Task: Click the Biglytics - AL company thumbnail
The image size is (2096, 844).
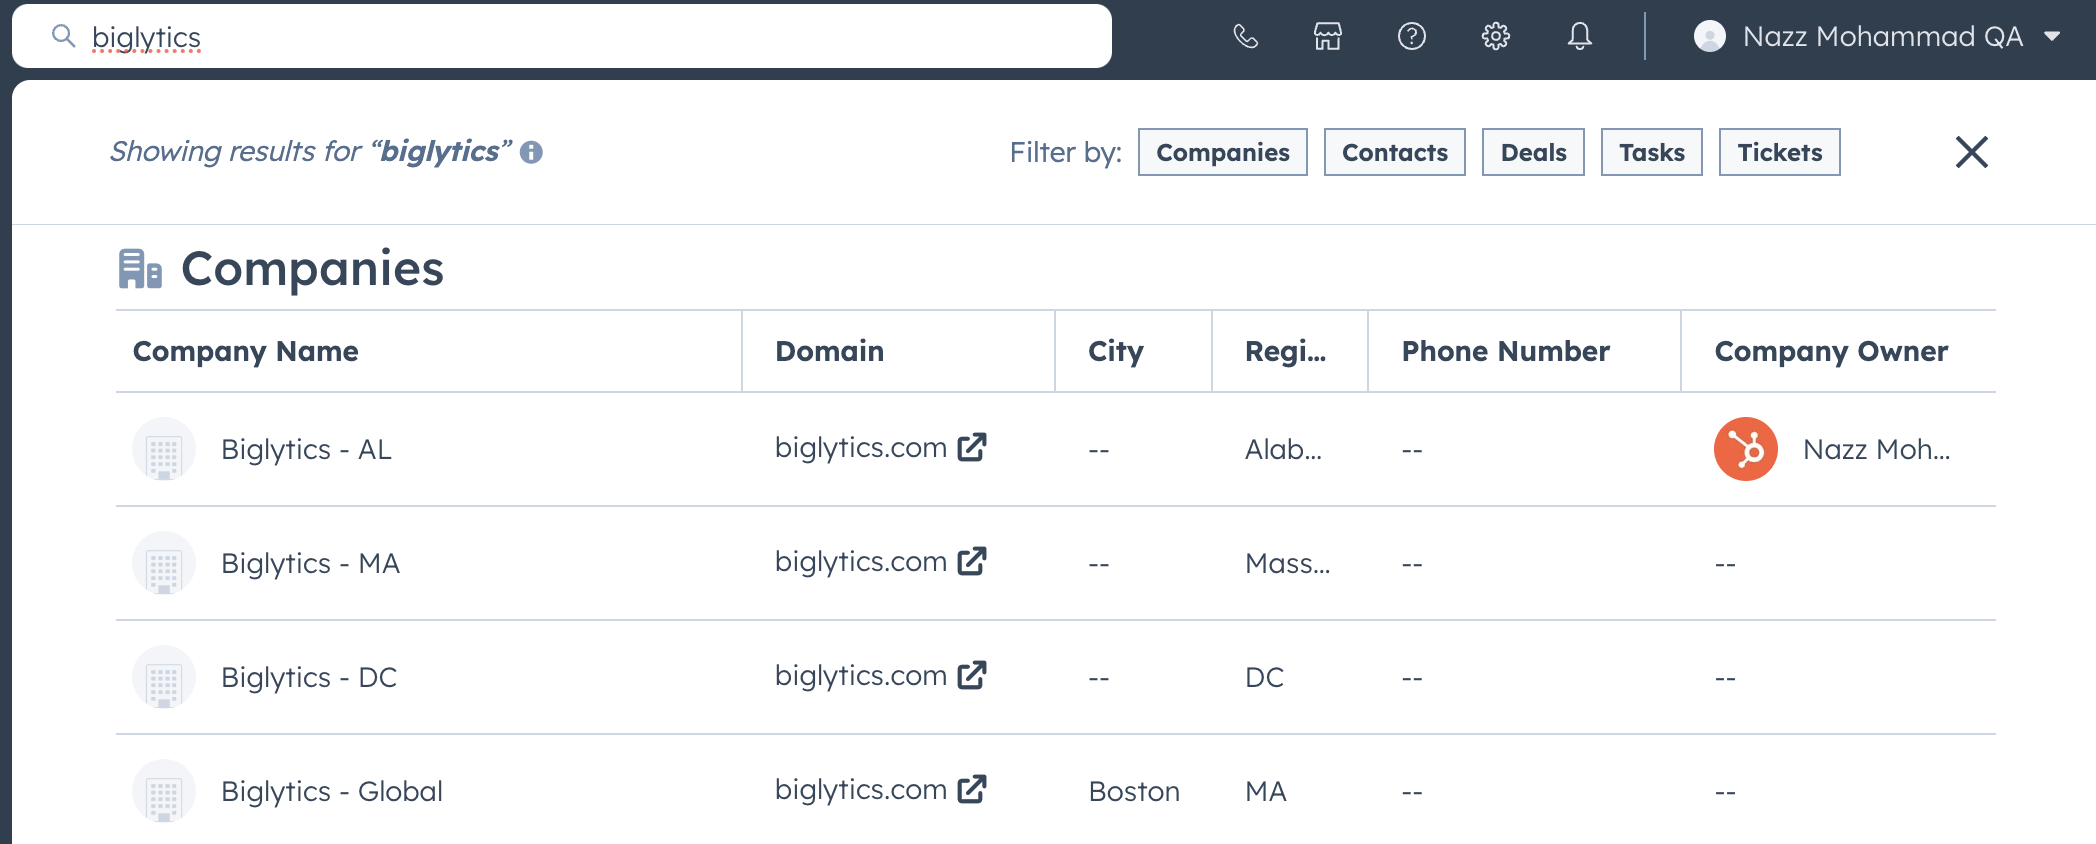Action: 163,450
